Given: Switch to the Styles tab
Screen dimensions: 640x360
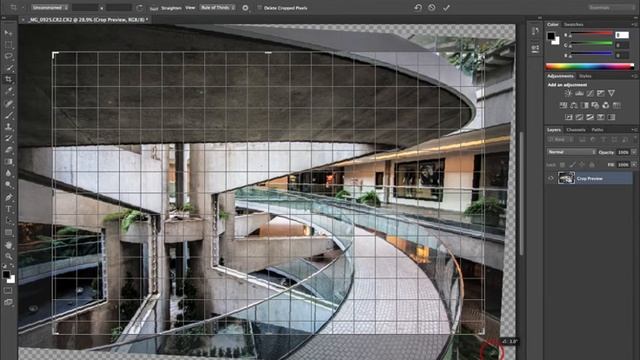Looking at the screenshot, I should pyautogui.click(x=585, y=76).
